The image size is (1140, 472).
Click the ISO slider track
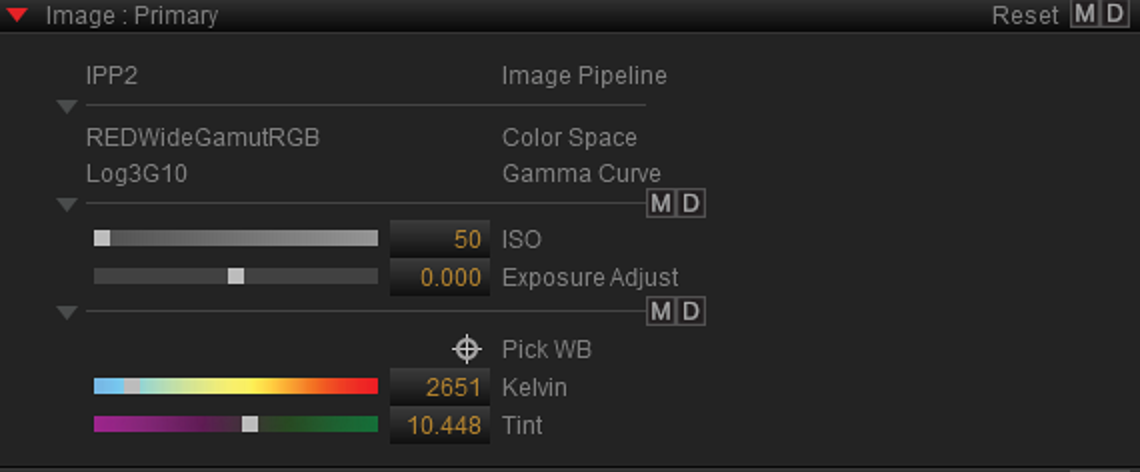point(236,238)
